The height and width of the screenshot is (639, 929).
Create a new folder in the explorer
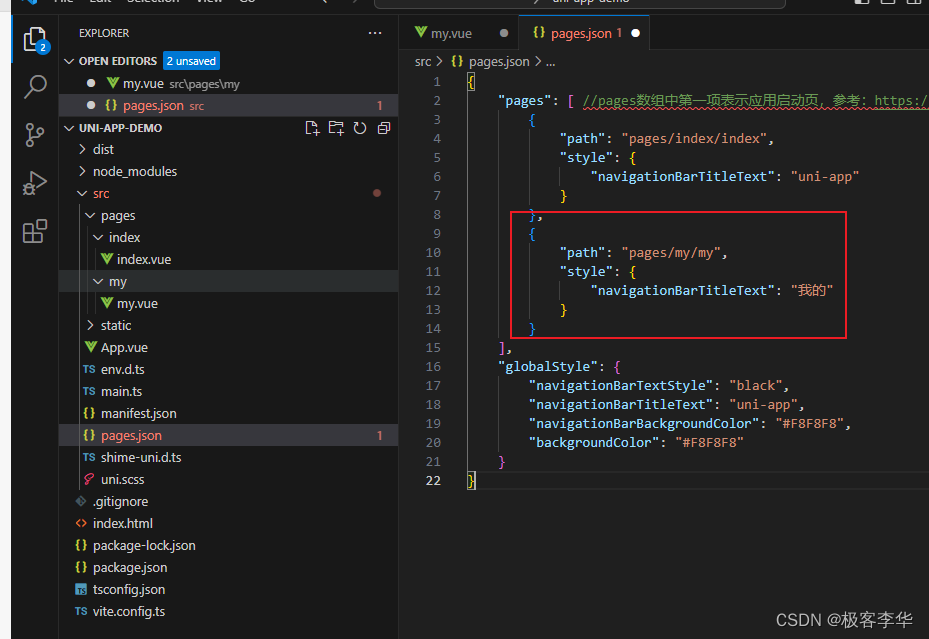pyautogui.click(x=336, y=128)
